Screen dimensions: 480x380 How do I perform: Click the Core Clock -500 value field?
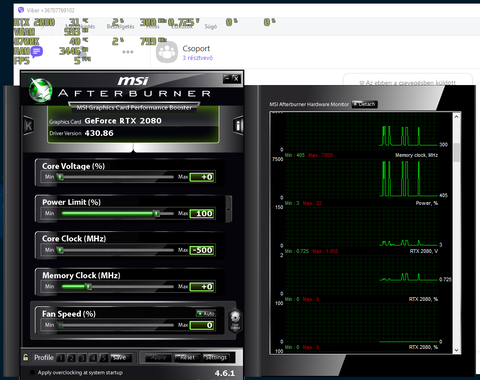tap(202, 250)
